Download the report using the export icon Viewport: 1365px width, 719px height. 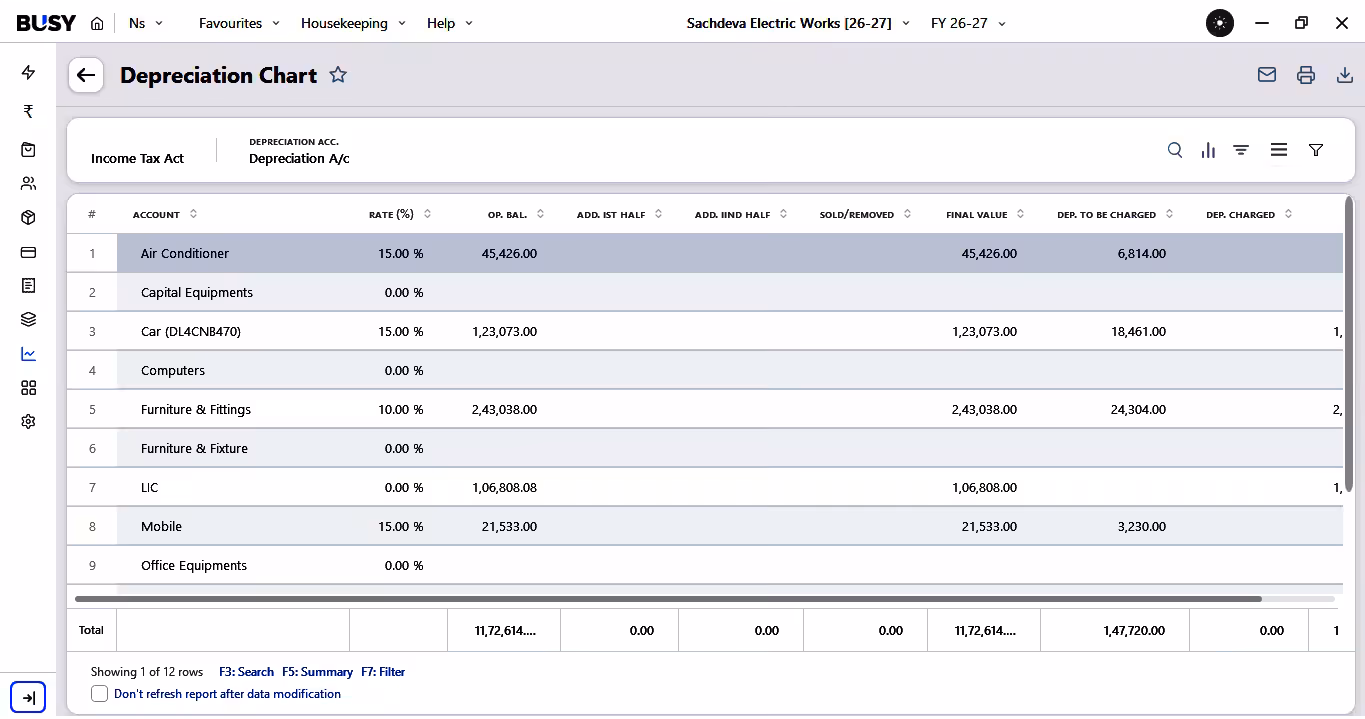tap(1345, 75)
